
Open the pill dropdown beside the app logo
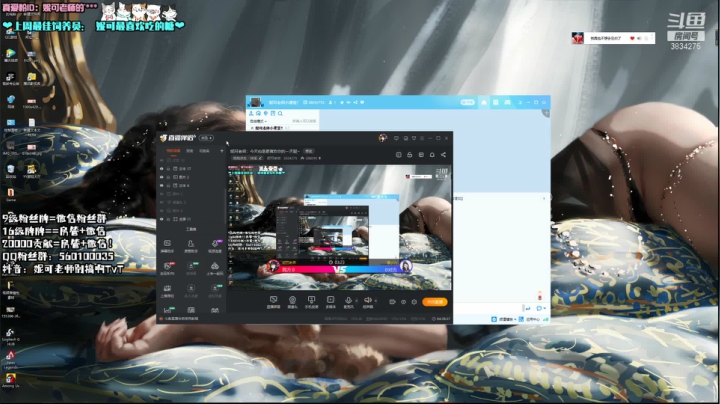coord(206,138)
